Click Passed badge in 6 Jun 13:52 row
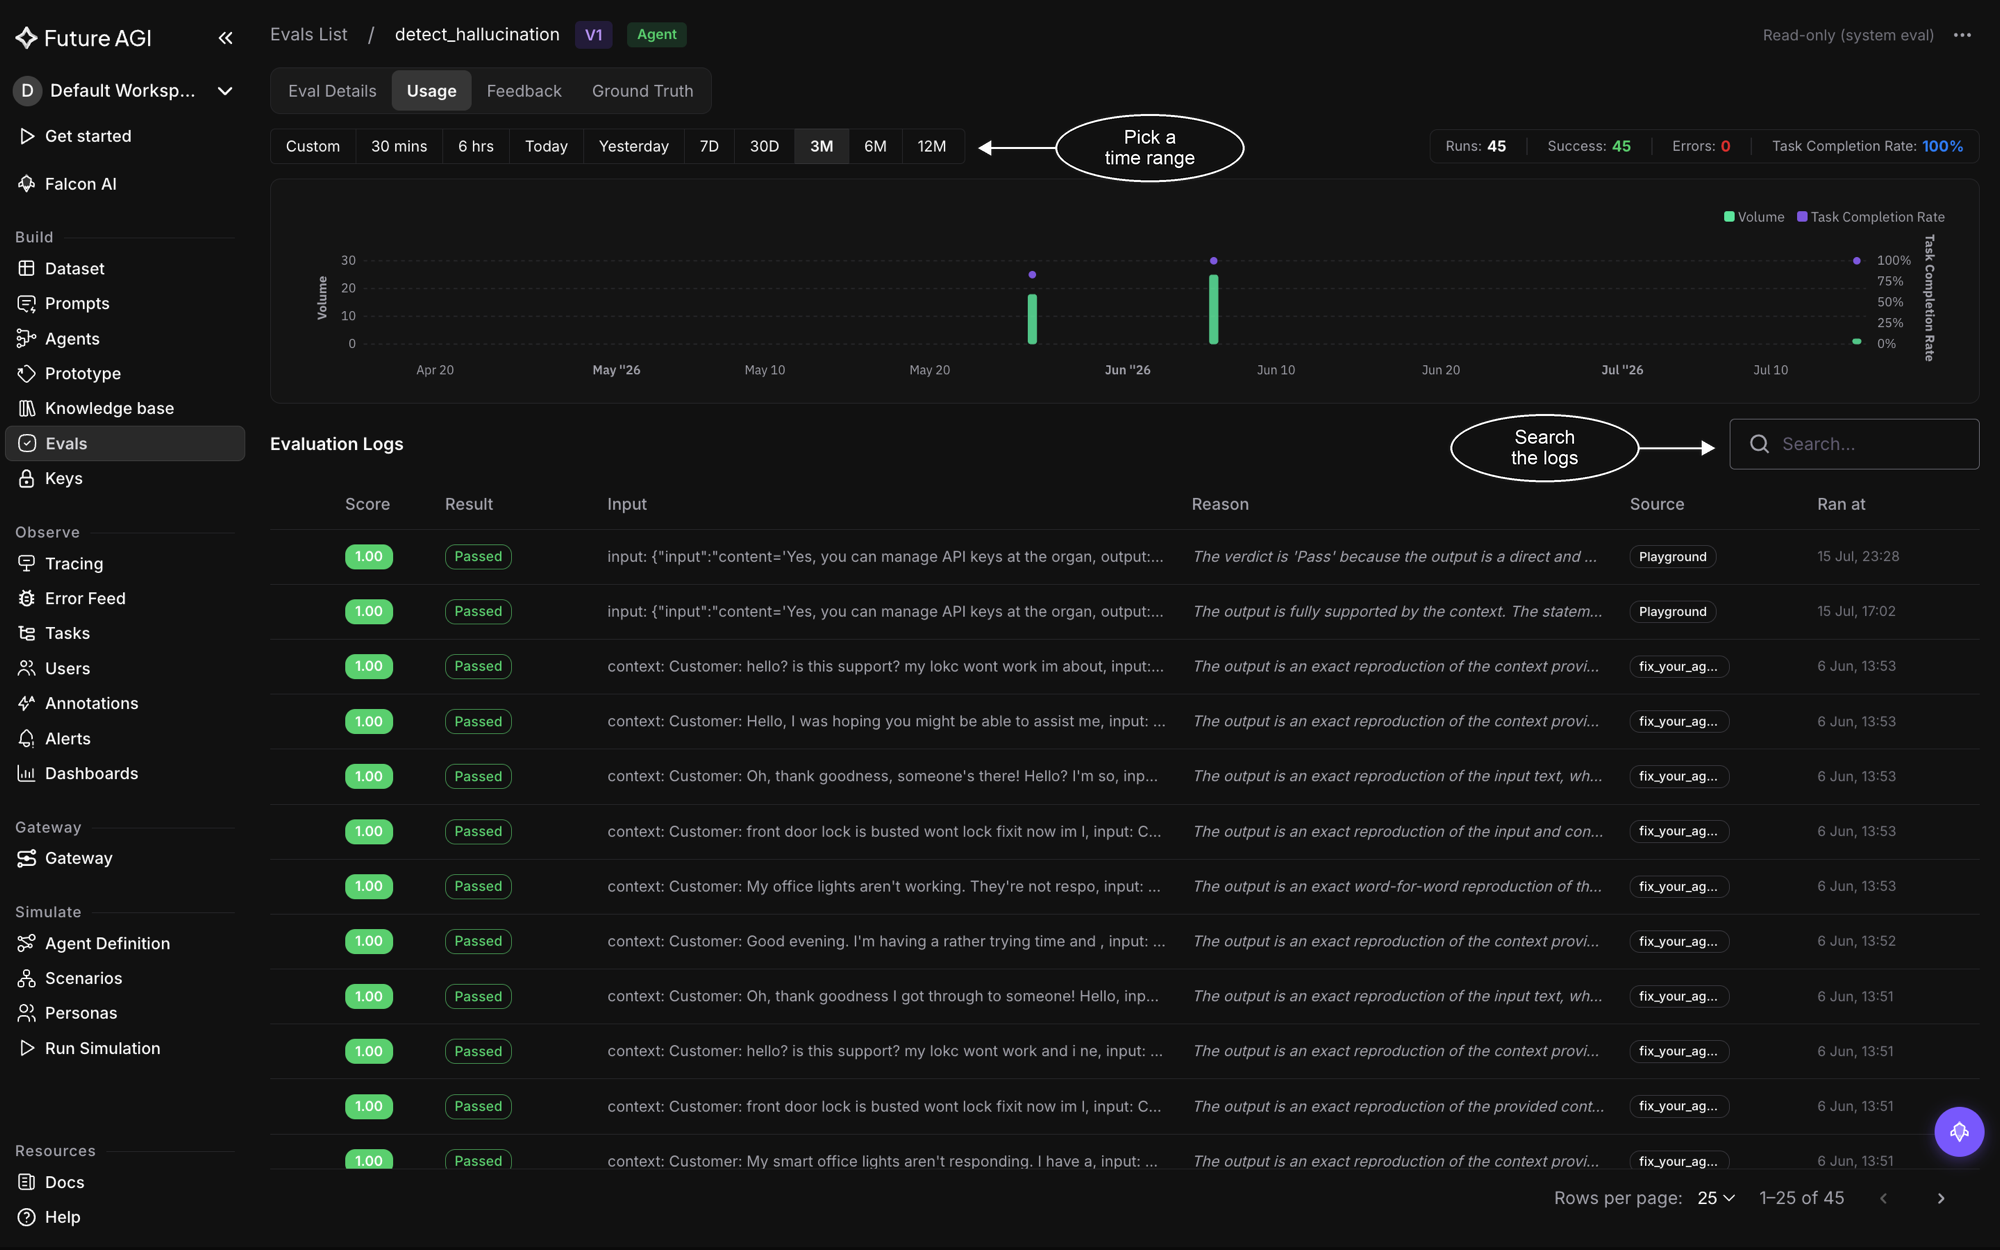 point(478,941)
